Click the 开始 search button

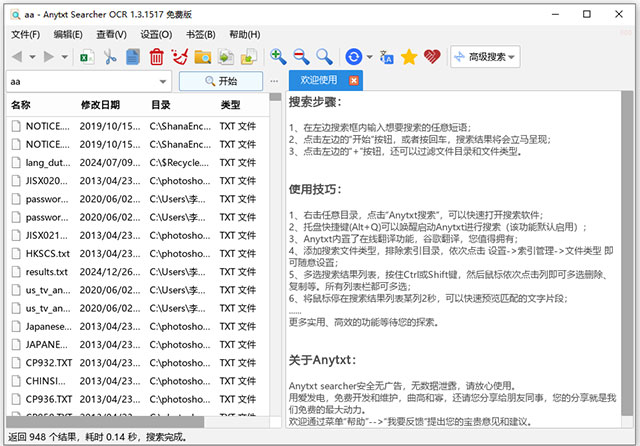point(221,81)
